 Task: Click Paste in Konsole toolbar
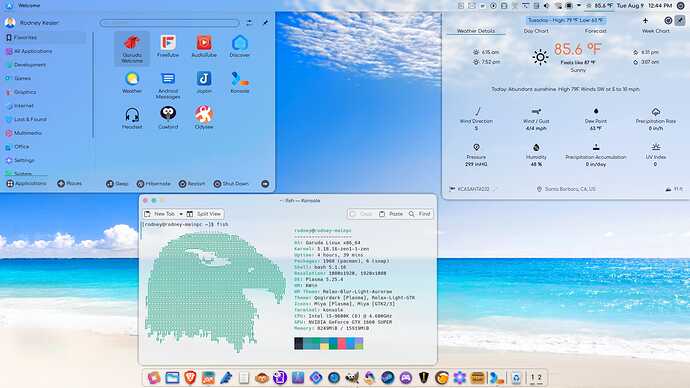(x=391, y=214)
